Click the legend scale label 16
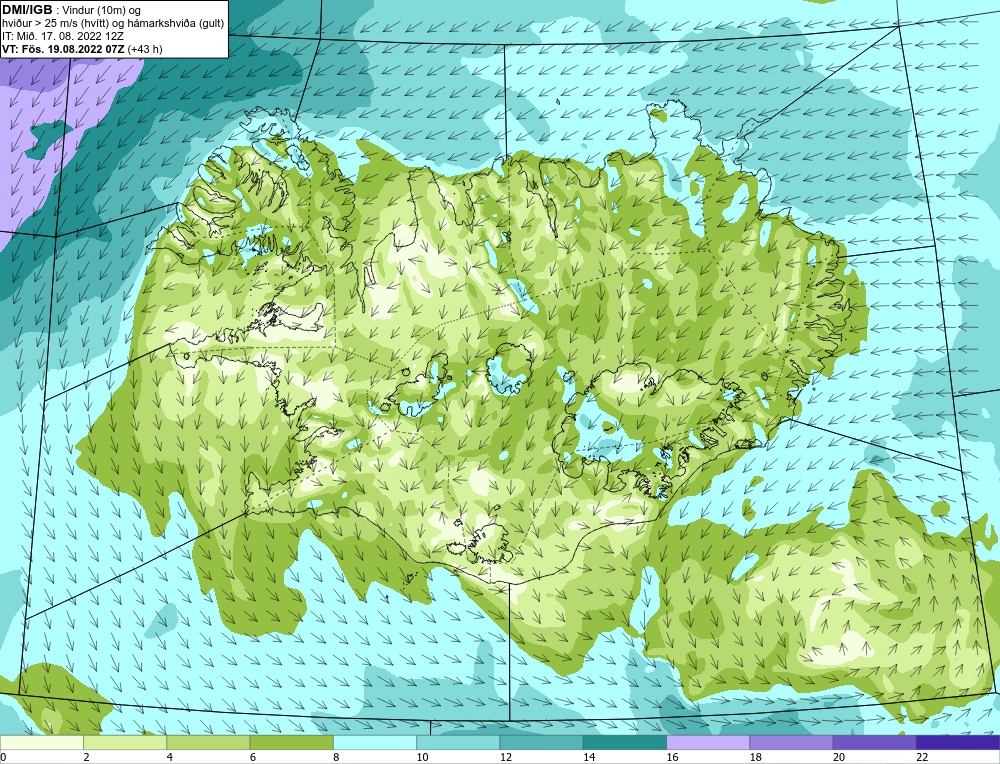The height and width of the screenshot is (764, 1000). (x=671, y=757)
